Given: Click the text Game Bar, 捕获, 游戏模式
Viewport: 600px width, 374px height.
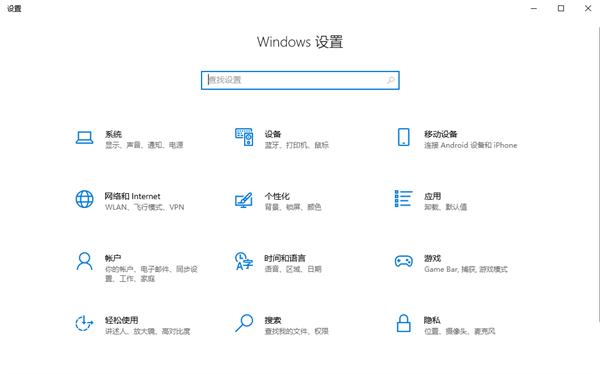Looking at the screenshot, I should (466, 269).
